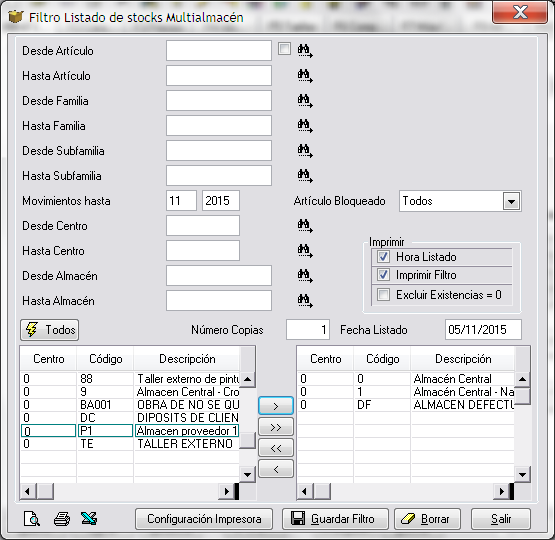The width and height of the screenshot is (555, 540).
Task: Click binoculars lookup for Hasta Familia
Action: (305, 126)
